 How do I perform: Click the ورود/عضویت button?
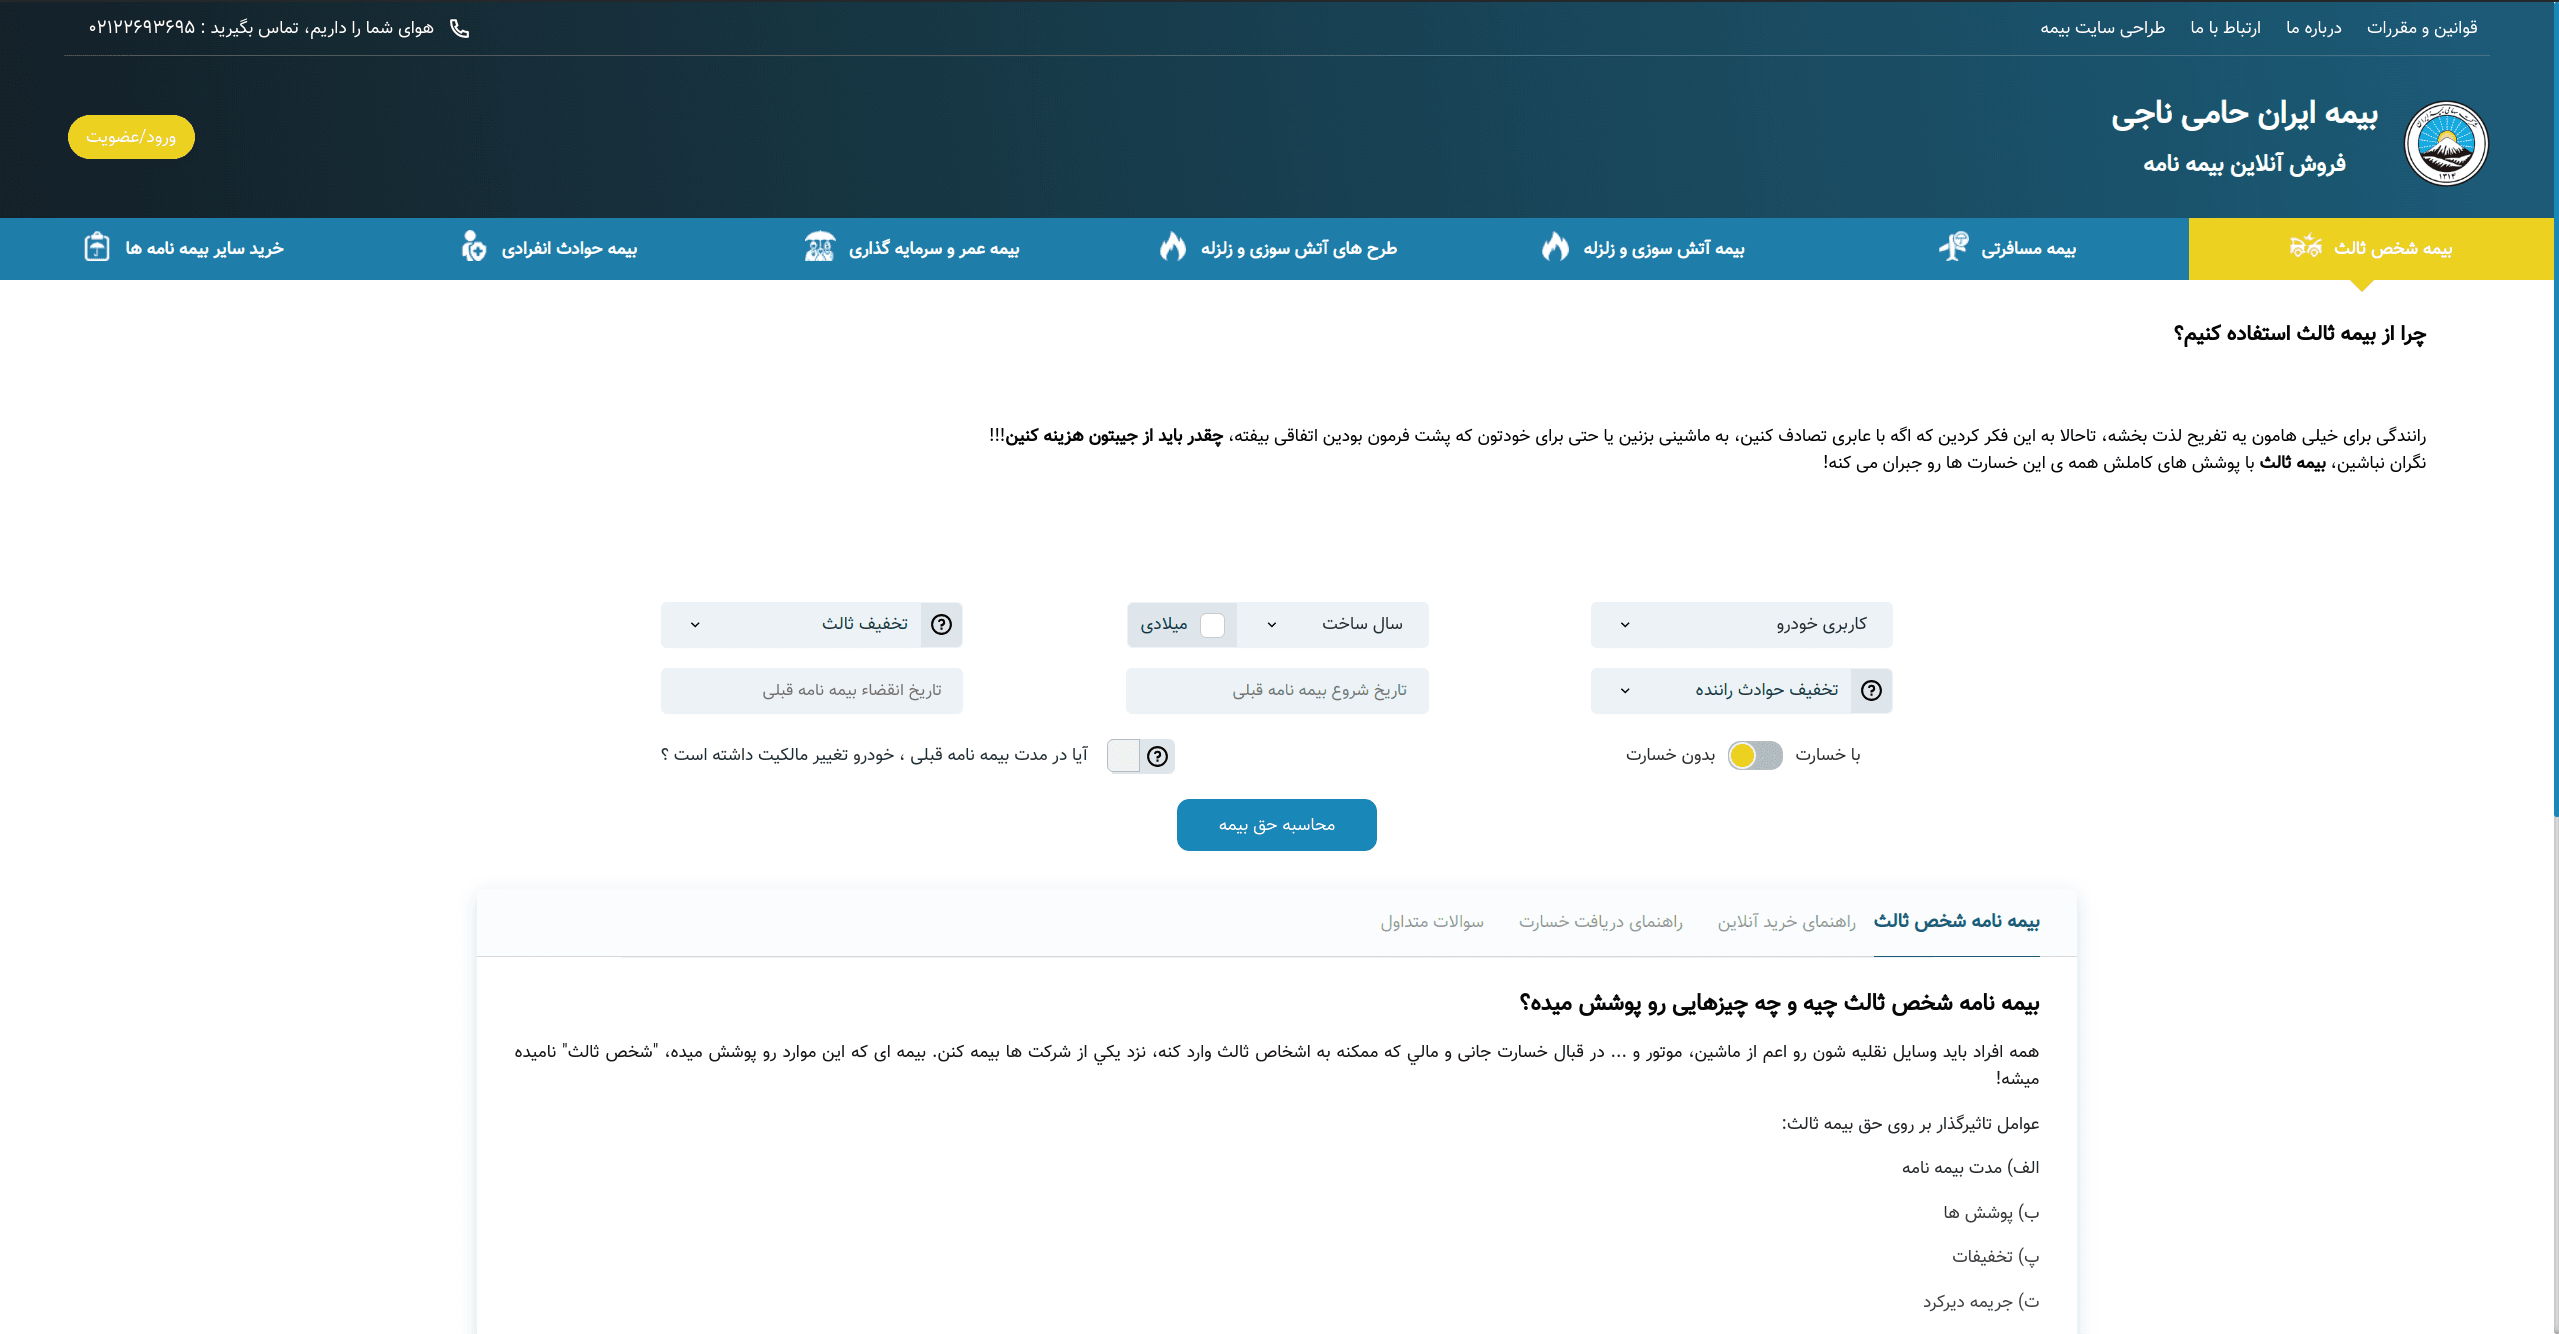pos(131,137)
